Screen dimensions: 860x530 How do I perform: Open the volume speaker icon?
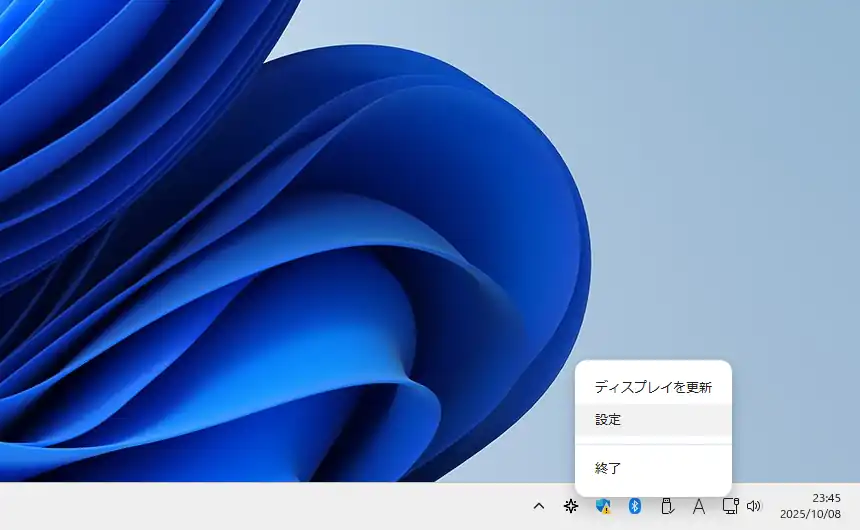[x=754, y=507]
